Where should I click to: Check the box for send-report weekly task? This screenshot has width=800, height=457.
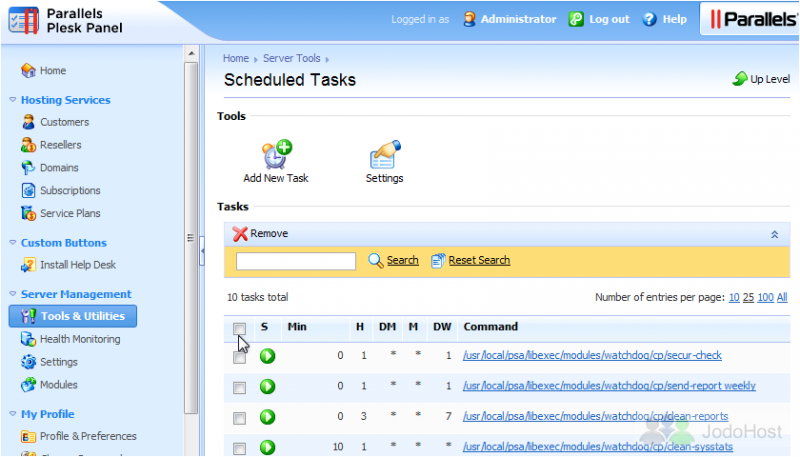tap(239, 388)
